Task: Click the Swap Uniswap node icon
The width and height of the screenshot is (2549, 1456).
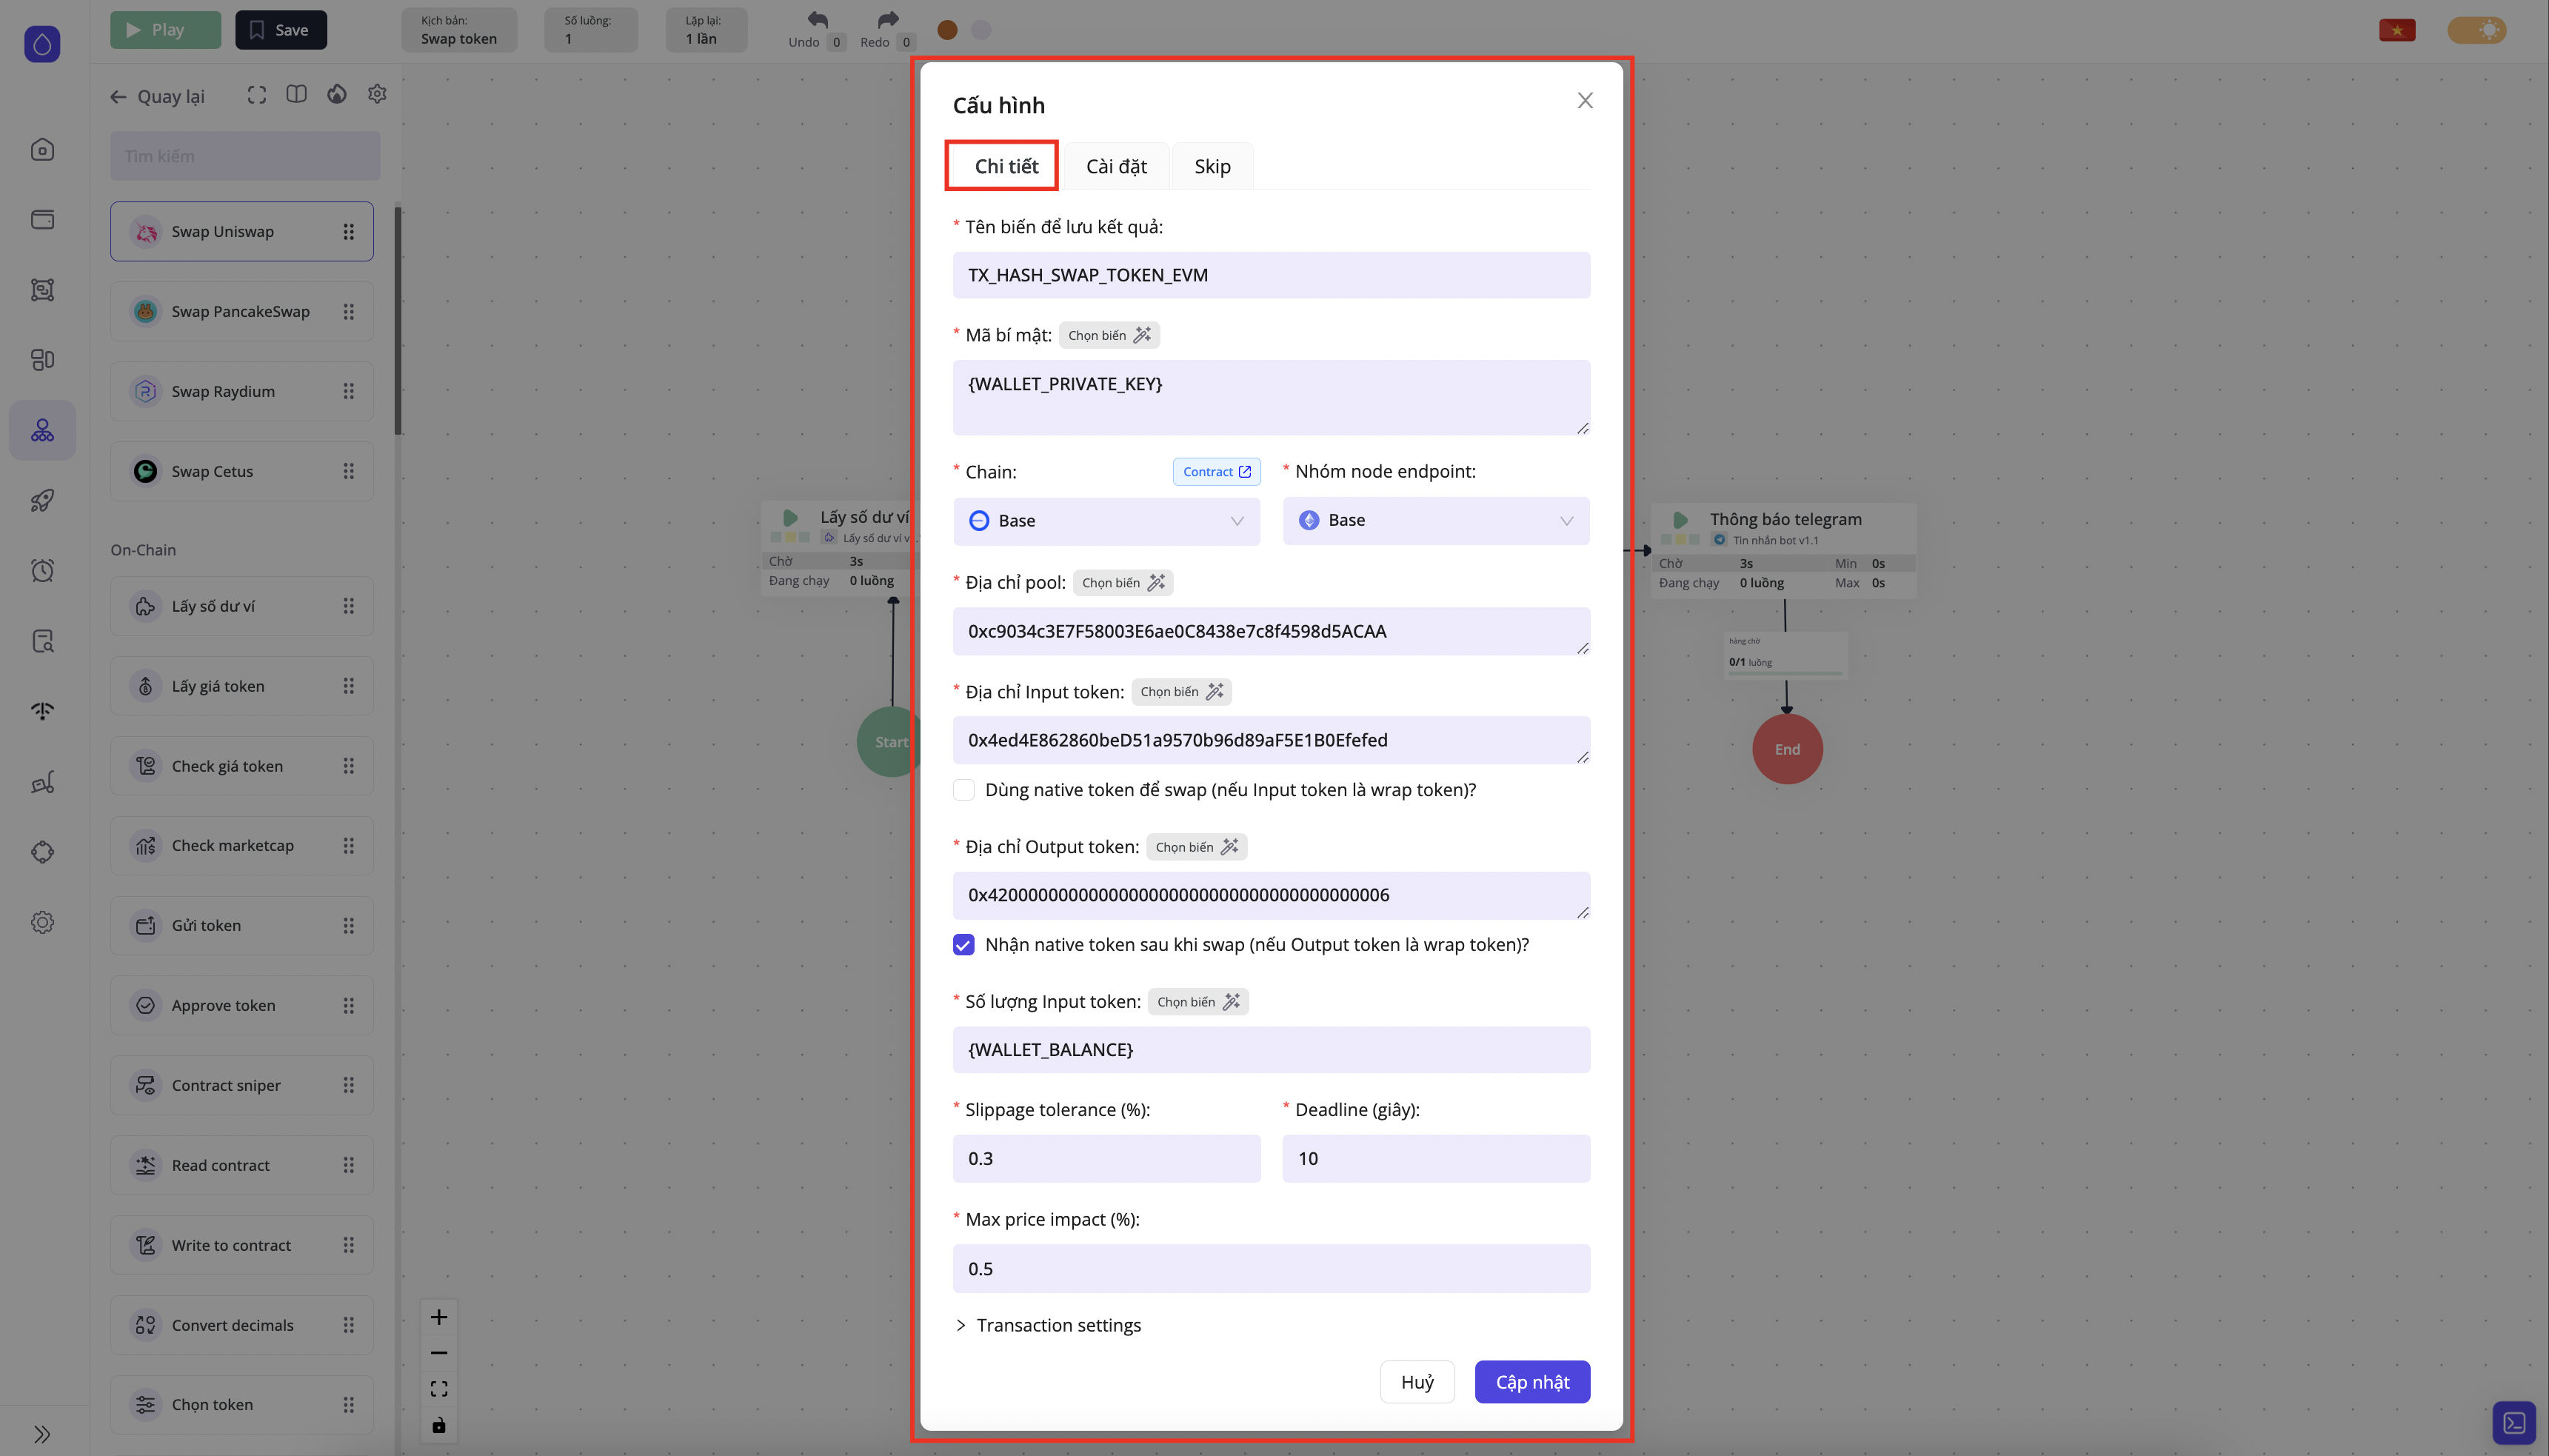Action: point(146,232)
